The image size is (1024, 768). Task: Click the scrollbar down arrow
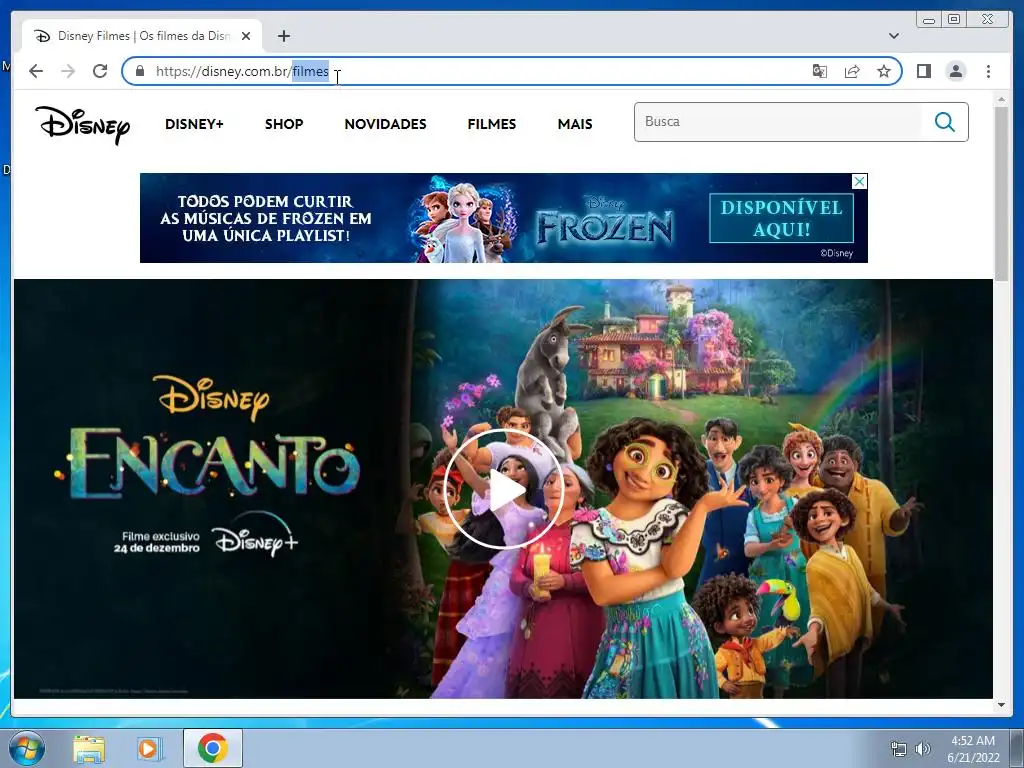coord(1001,705)
